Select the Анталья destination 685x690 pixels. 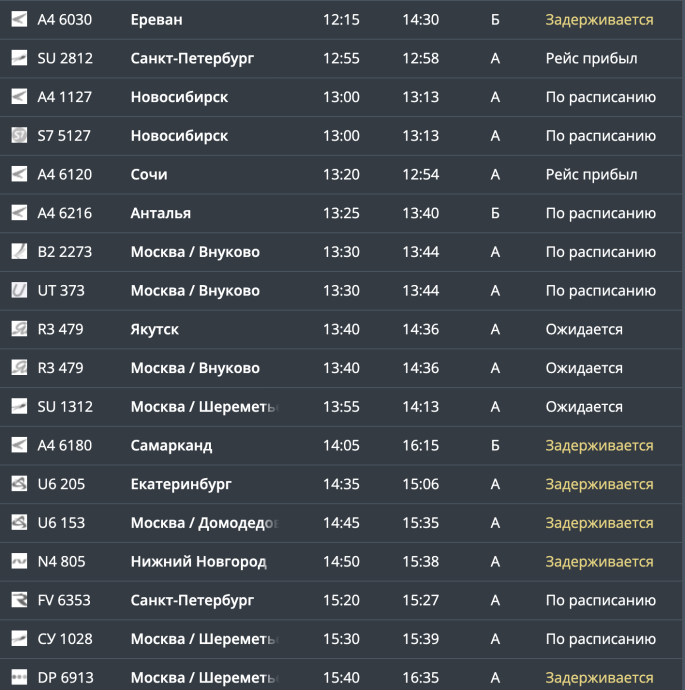tap(160, 213)
